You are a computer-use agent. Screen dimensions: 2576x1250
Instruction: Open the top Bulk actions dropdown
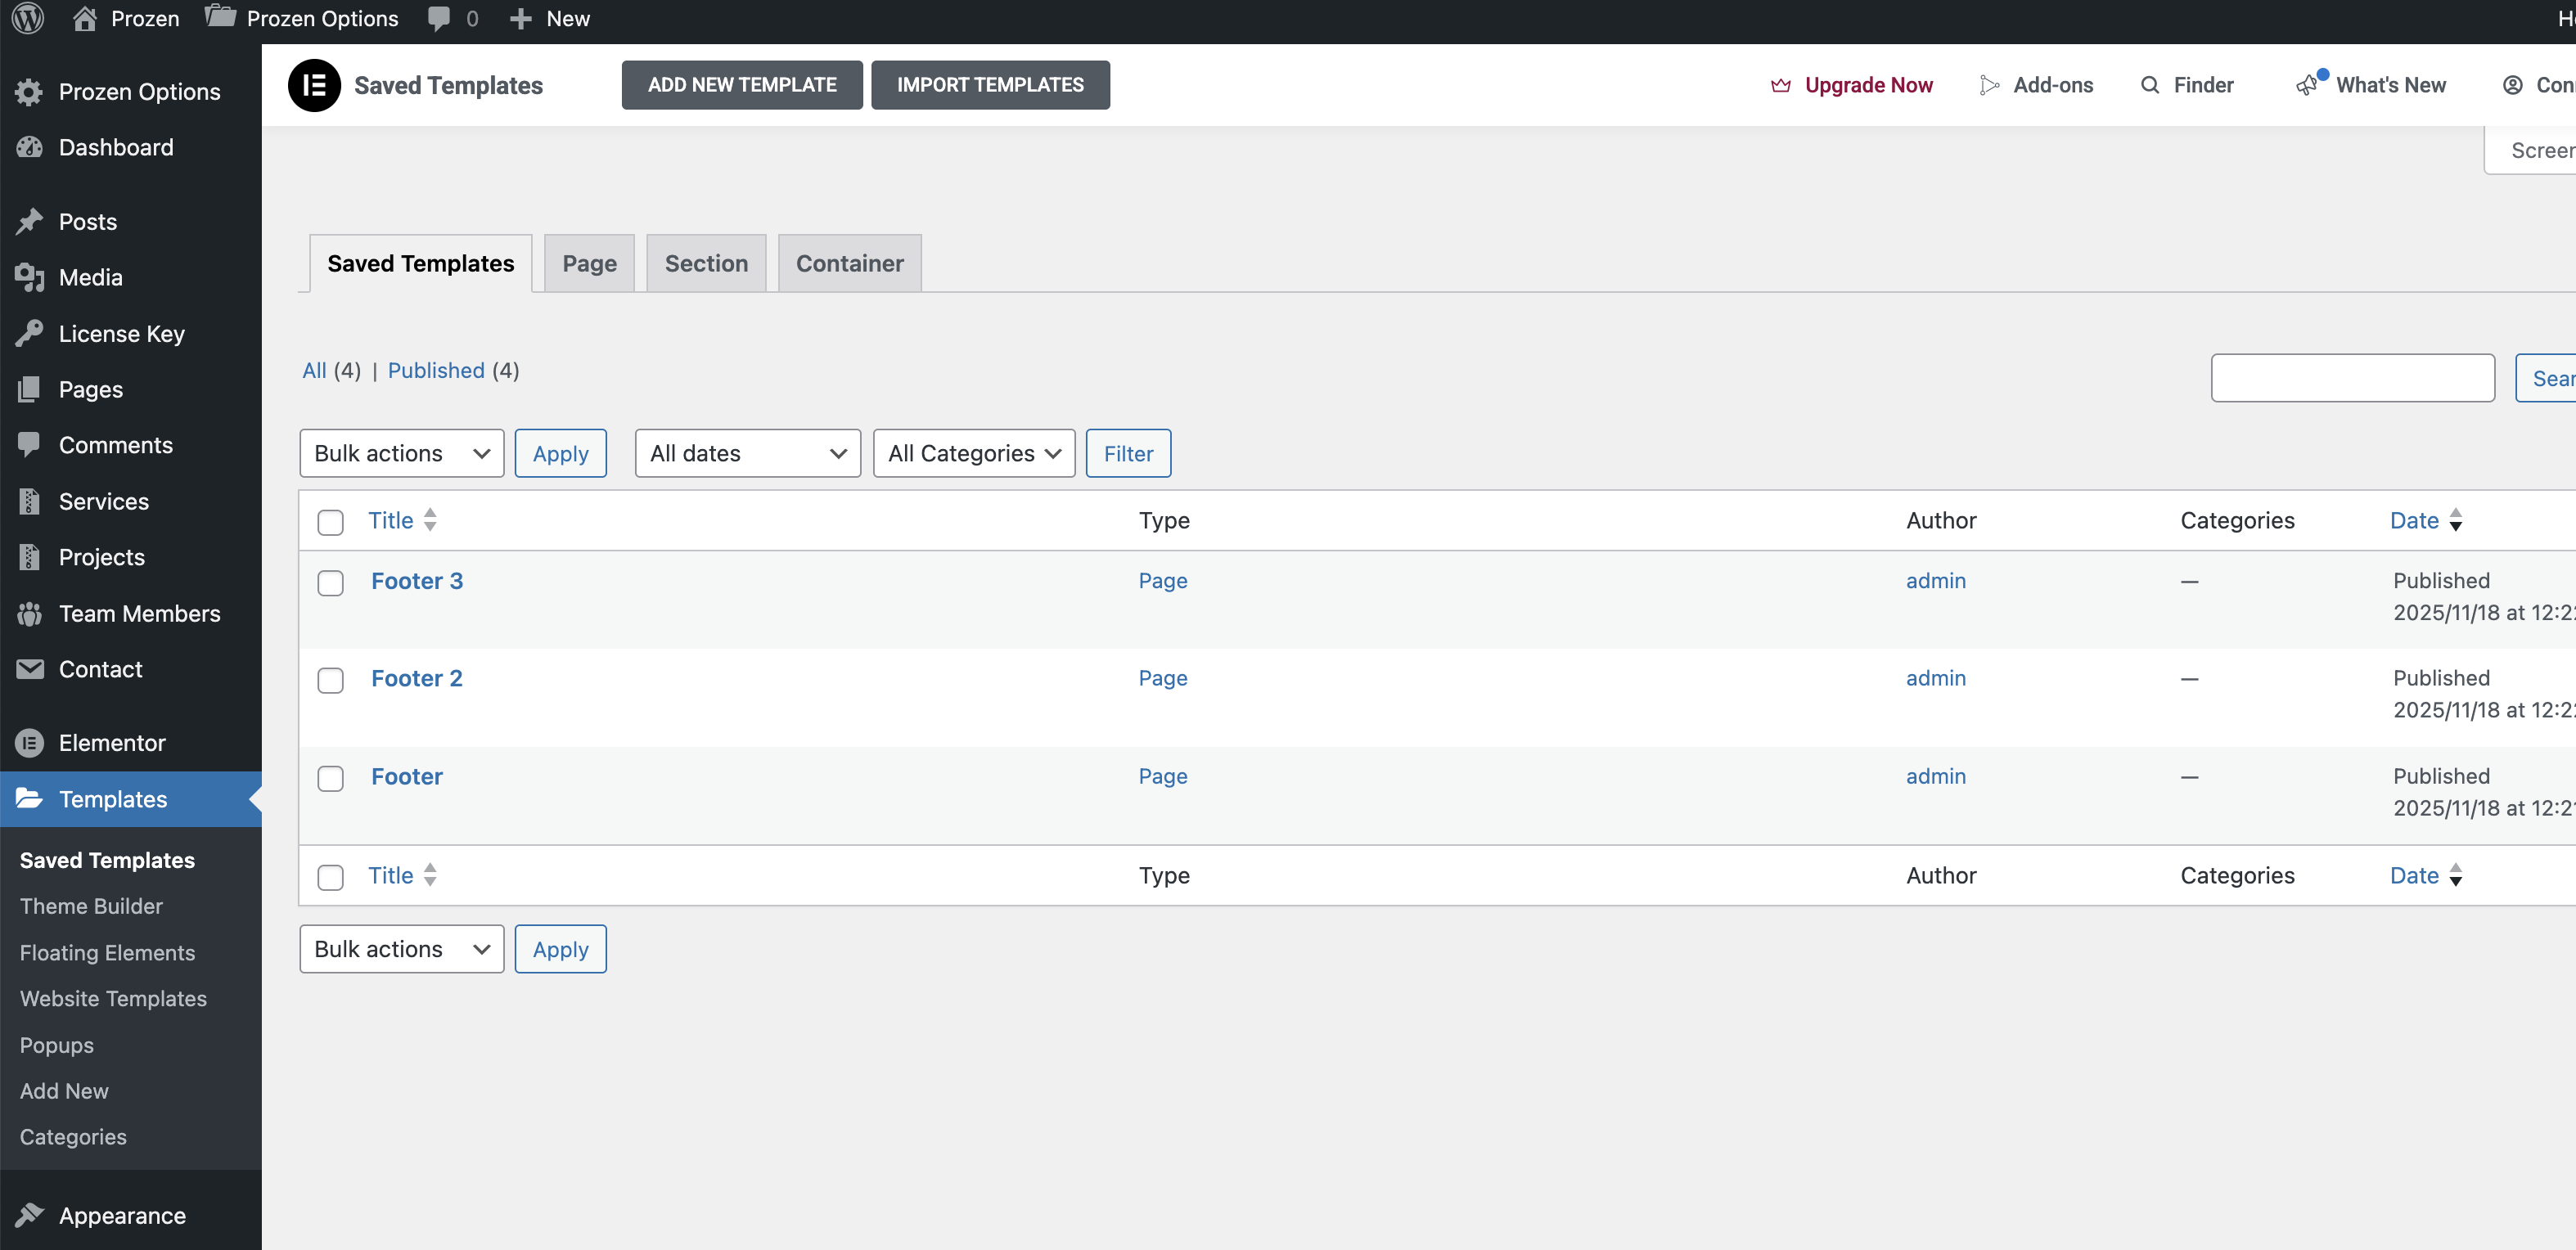(401, 453)
